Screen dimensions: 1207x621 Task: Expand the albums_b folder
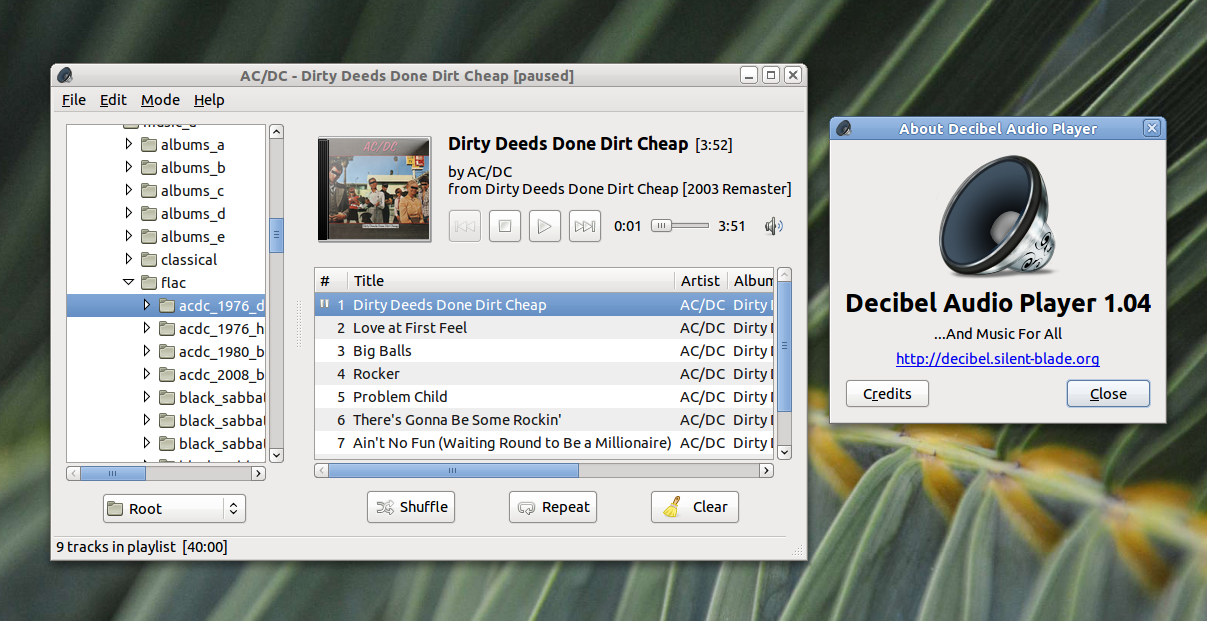[128, 167]
